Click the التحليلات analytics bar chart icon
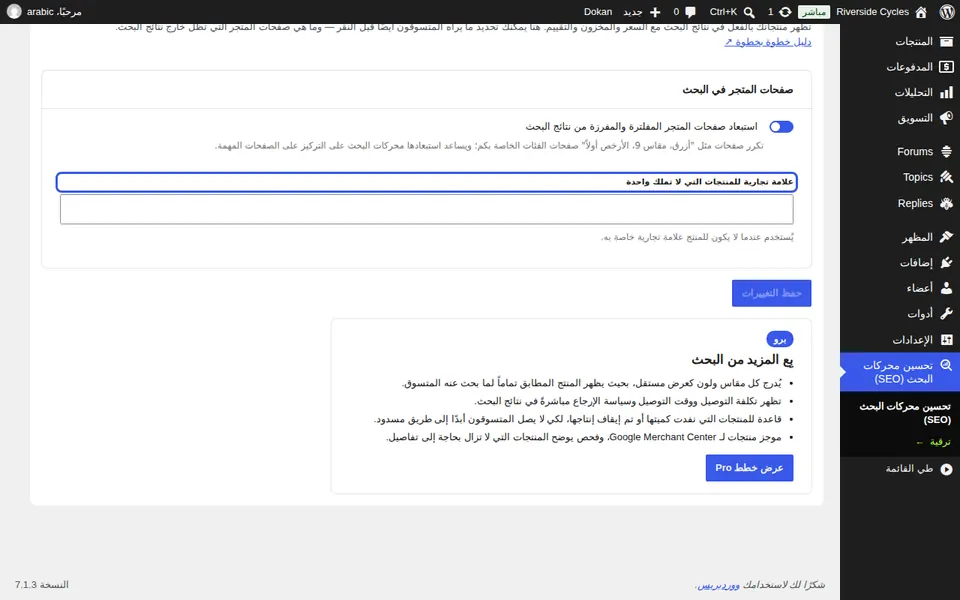Screen dimensions: 960x600 [947, 92]
